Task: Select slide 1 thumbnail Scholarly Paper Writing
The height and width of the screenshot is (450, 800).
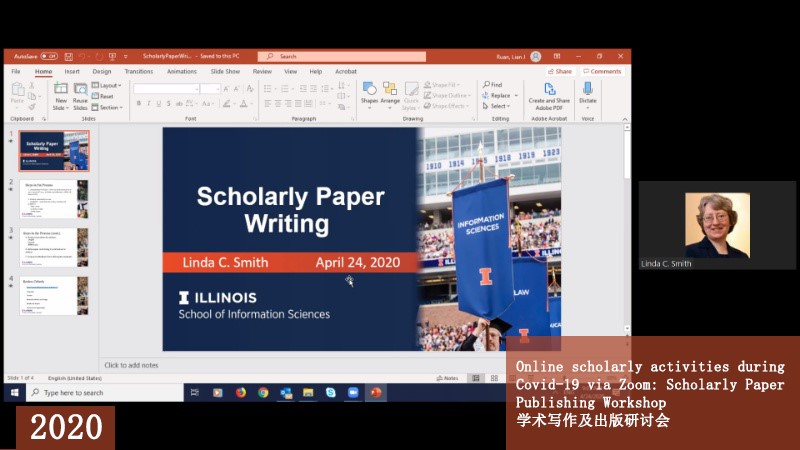Action: tap(54, 151)
